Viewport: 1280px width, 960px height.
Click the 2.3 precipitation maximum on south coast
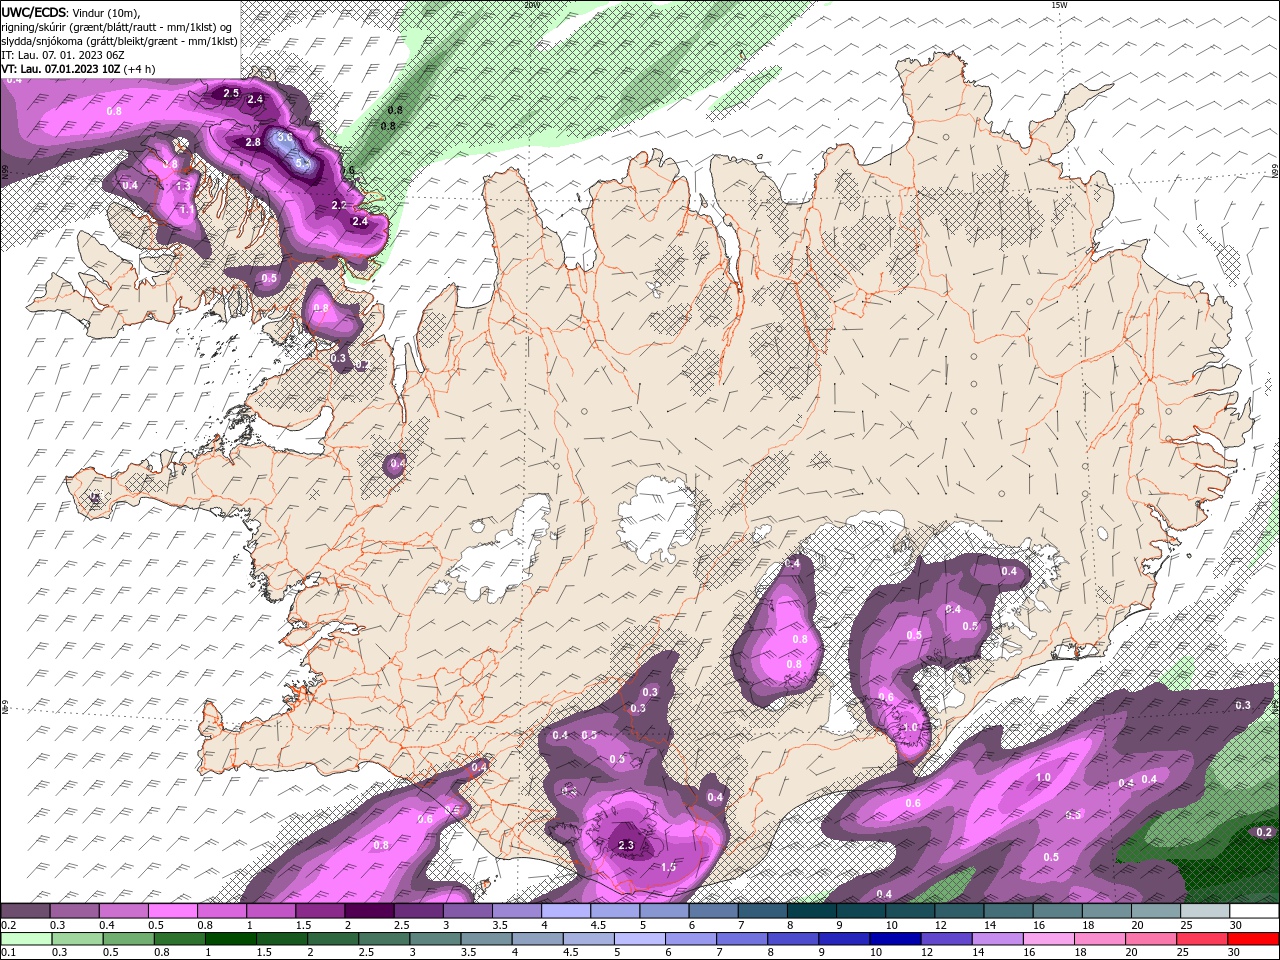pyautogui.click(x=627, y=846)
